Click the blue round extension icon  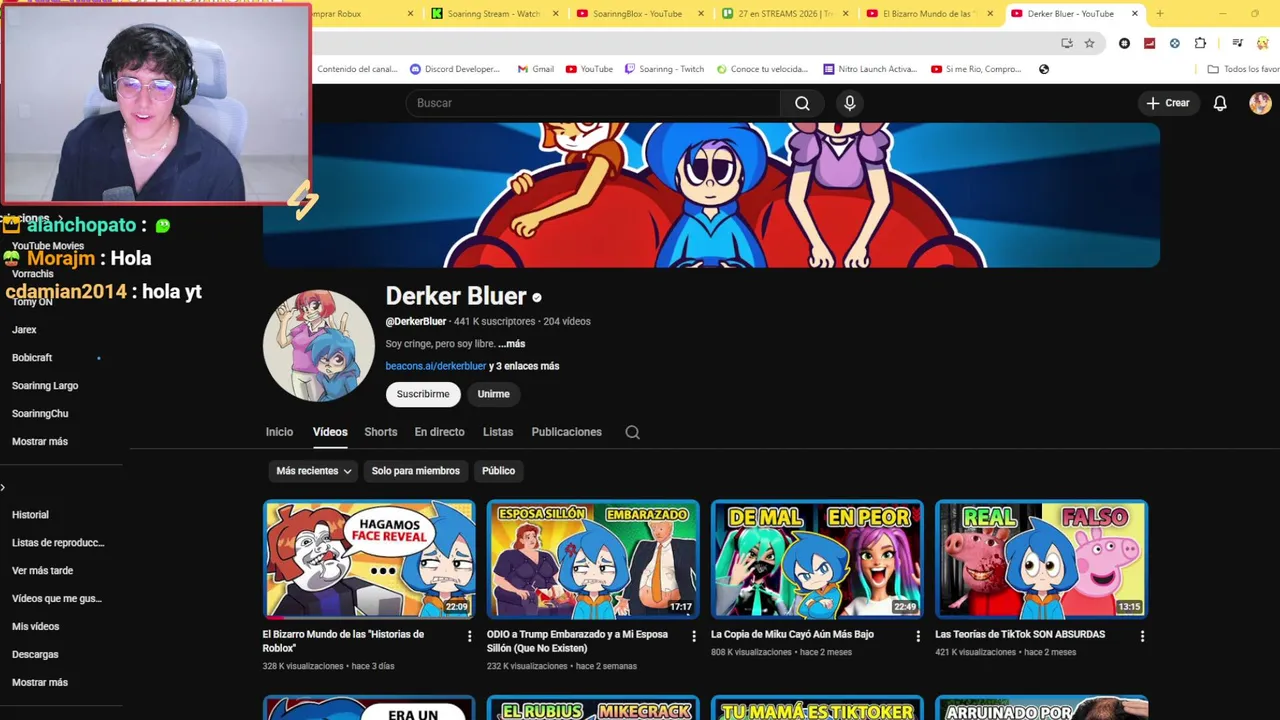pos(1175,43)
